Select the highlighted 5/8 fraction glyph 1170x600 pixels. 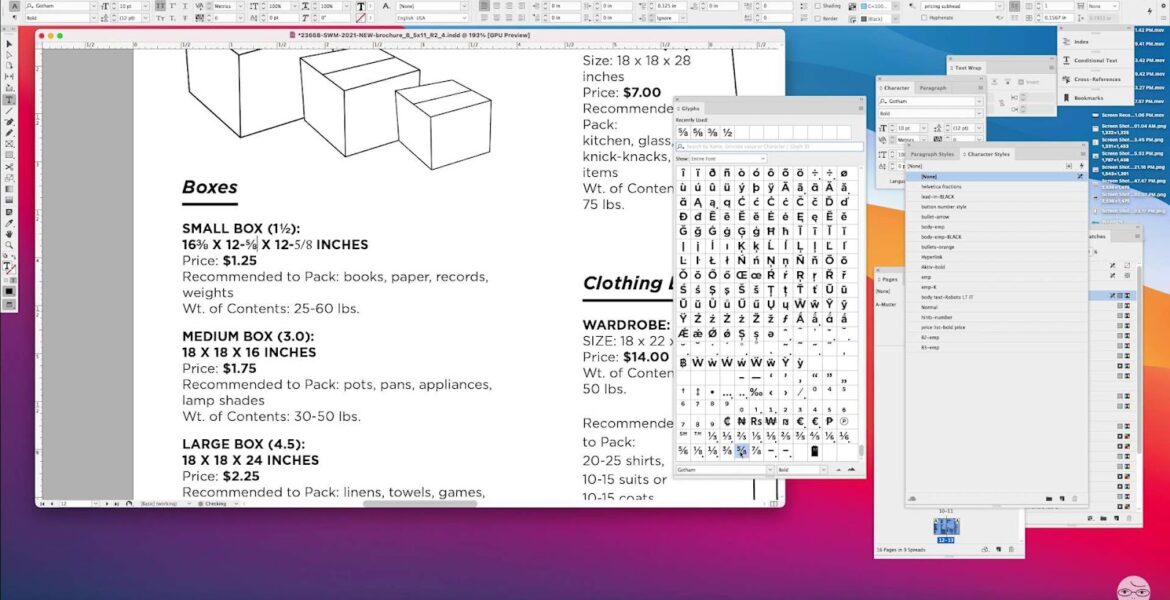click(742, 451)
